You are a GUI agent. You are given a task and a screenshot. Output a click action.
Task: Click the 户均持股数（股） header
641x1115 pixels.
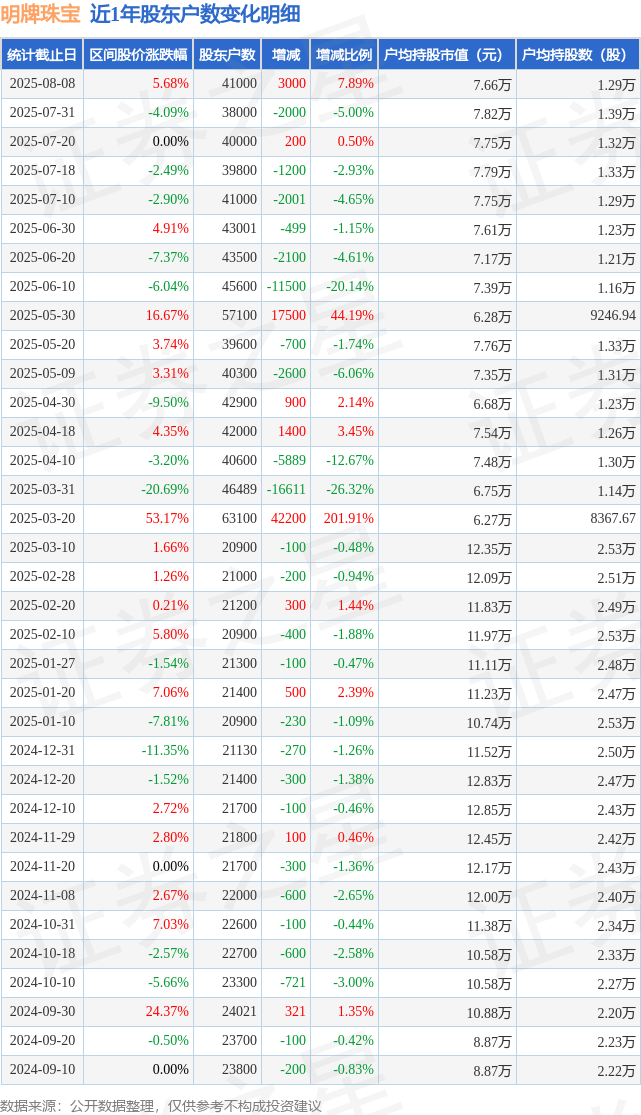(x=578, y=55)
